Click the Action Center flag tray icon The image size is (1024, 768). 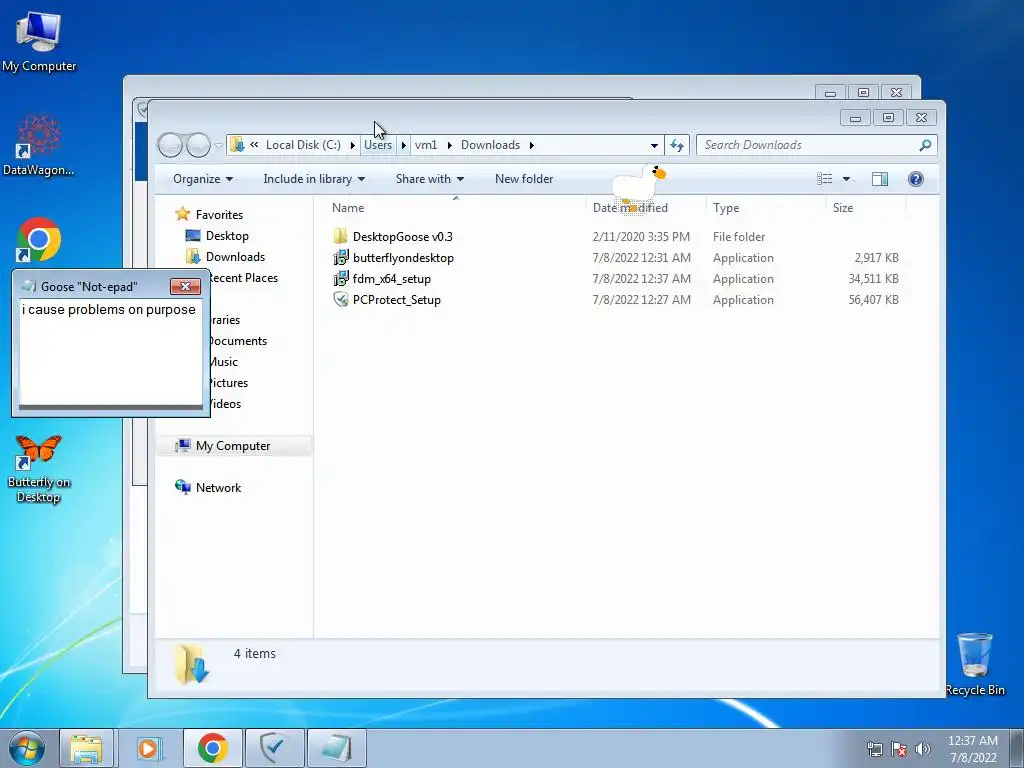coord(899,749)
